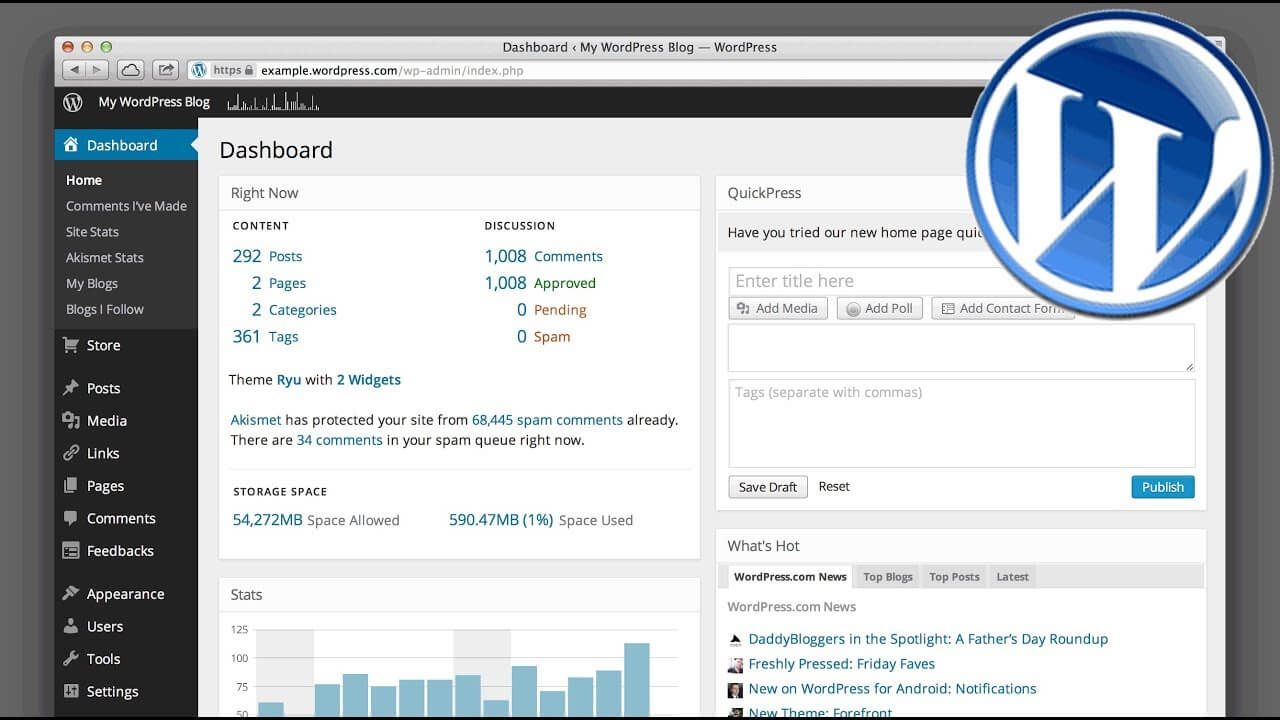The image size is (1280, 720).
Task: Select the Latest tab in What's Hot
Action: click(x=1012, y=577)
